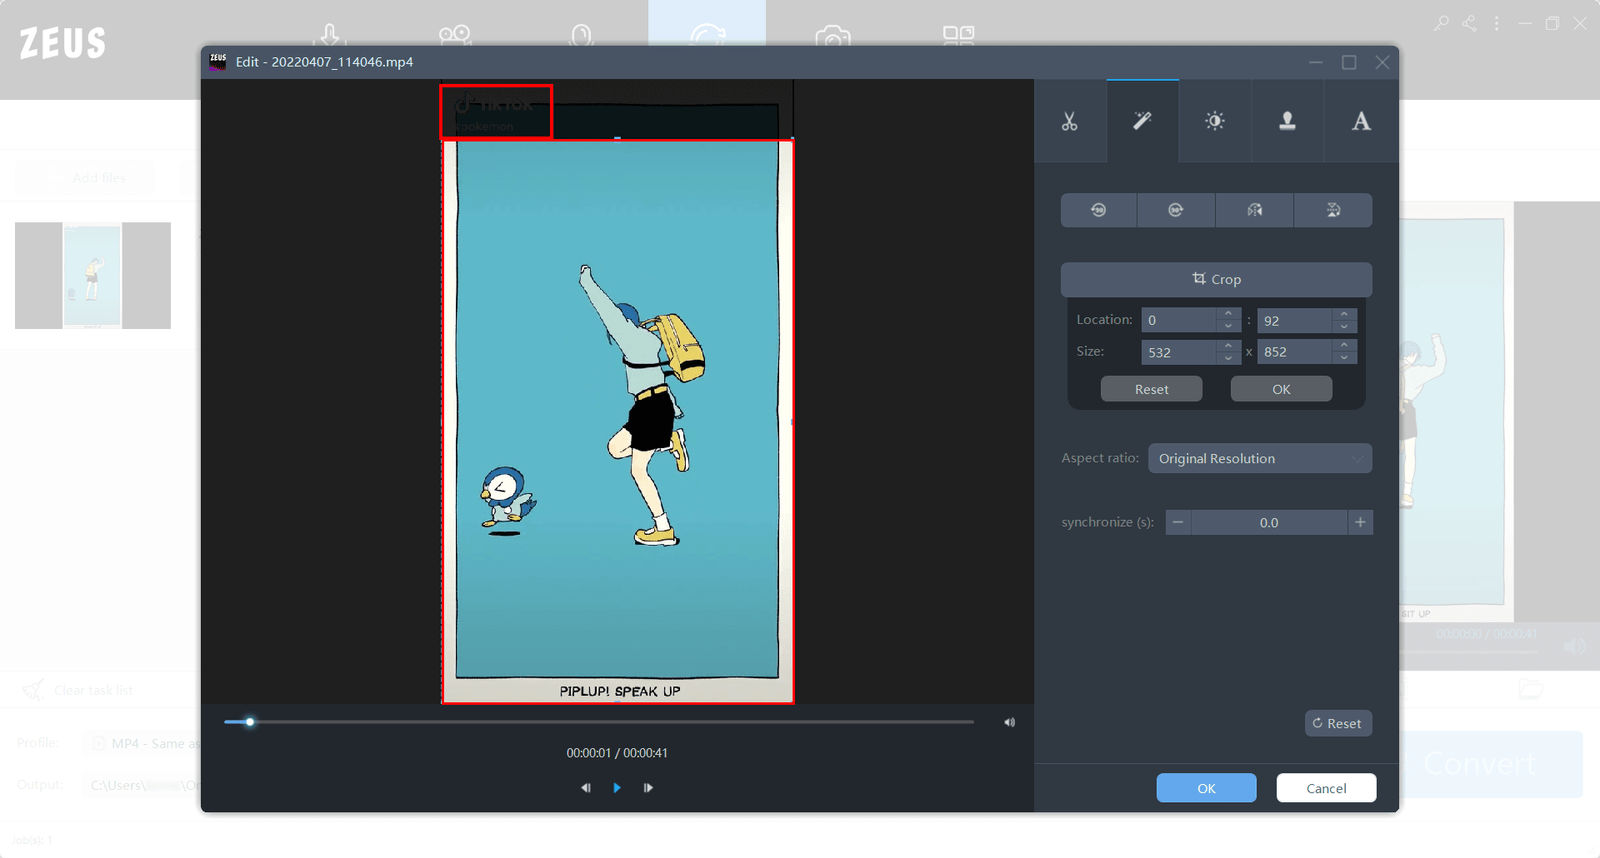Screen dimensions: 1600x858
Task: Click Add files in the ZEUS main window
Action: [99, 177]
